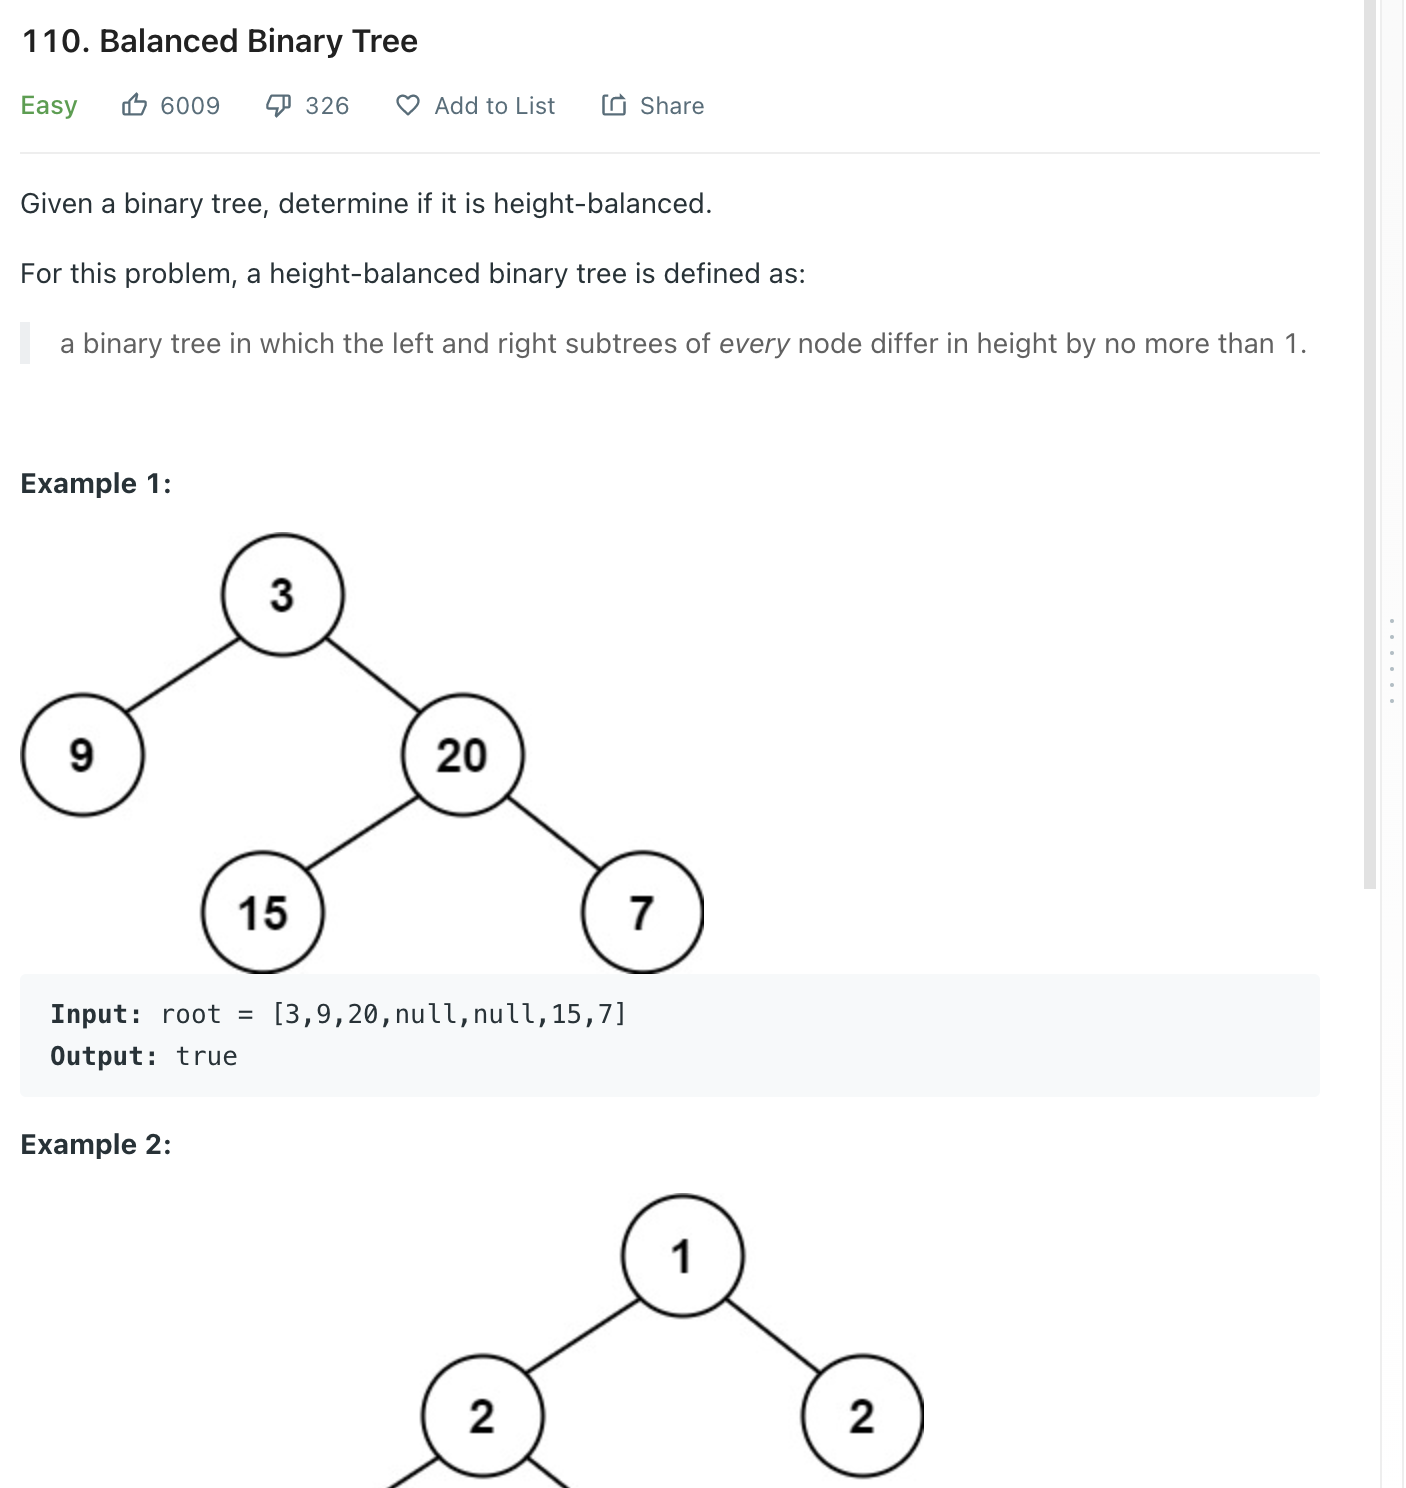The width and height of the screenshot is (1406, 1488).
Task: Click the problem title 110. Balanced Binary Tree
Action: pyautogui.click(x=219, y=41)
